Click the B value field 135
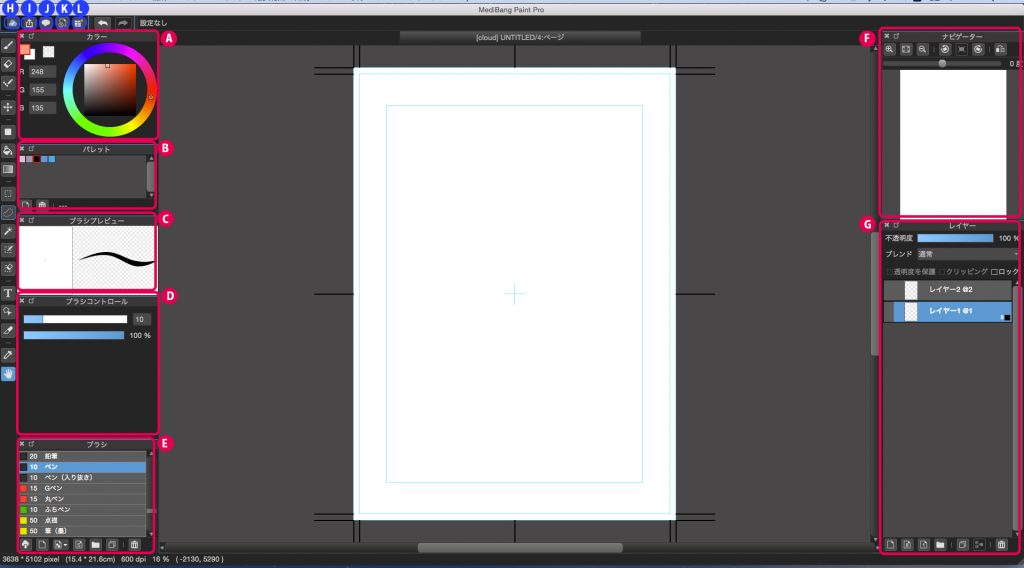This screenshot has height=568, width=1024. tap(42, 108)
